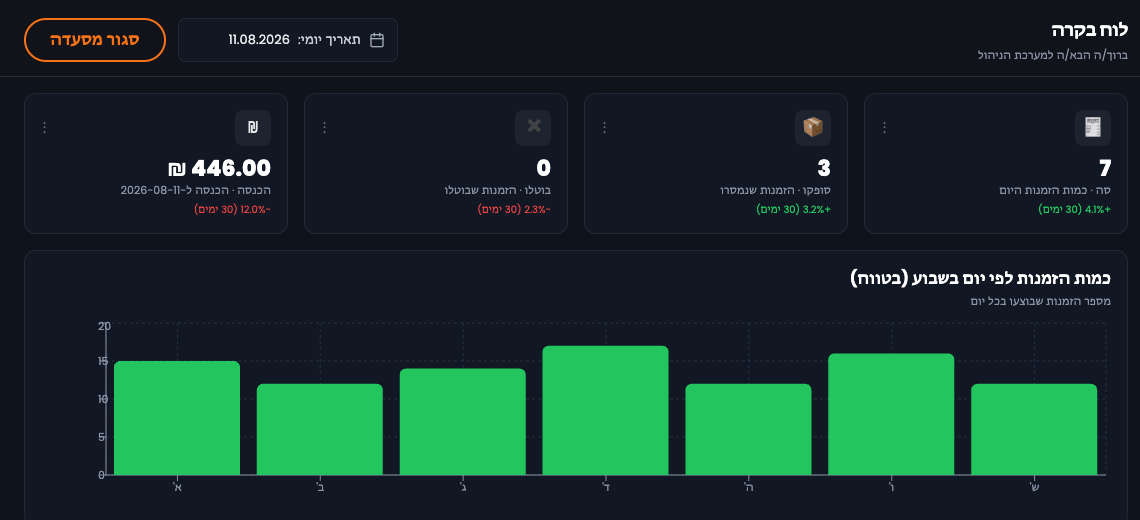This screenshot has height=520, width=1140.
Task: Click the calendar icon in date field
Action: coord(377,40)
